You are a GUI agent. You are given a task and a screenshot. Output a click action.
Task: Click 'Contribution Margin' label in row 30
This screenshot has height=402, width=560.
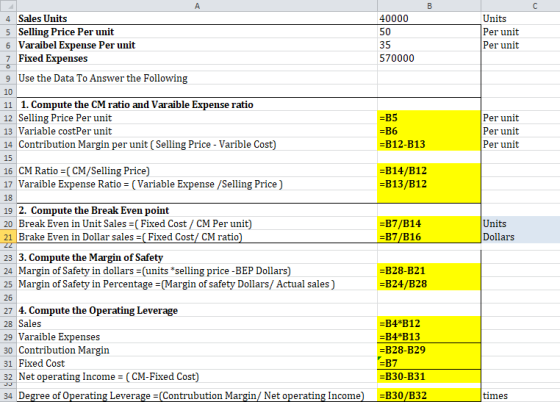[197, 350]
